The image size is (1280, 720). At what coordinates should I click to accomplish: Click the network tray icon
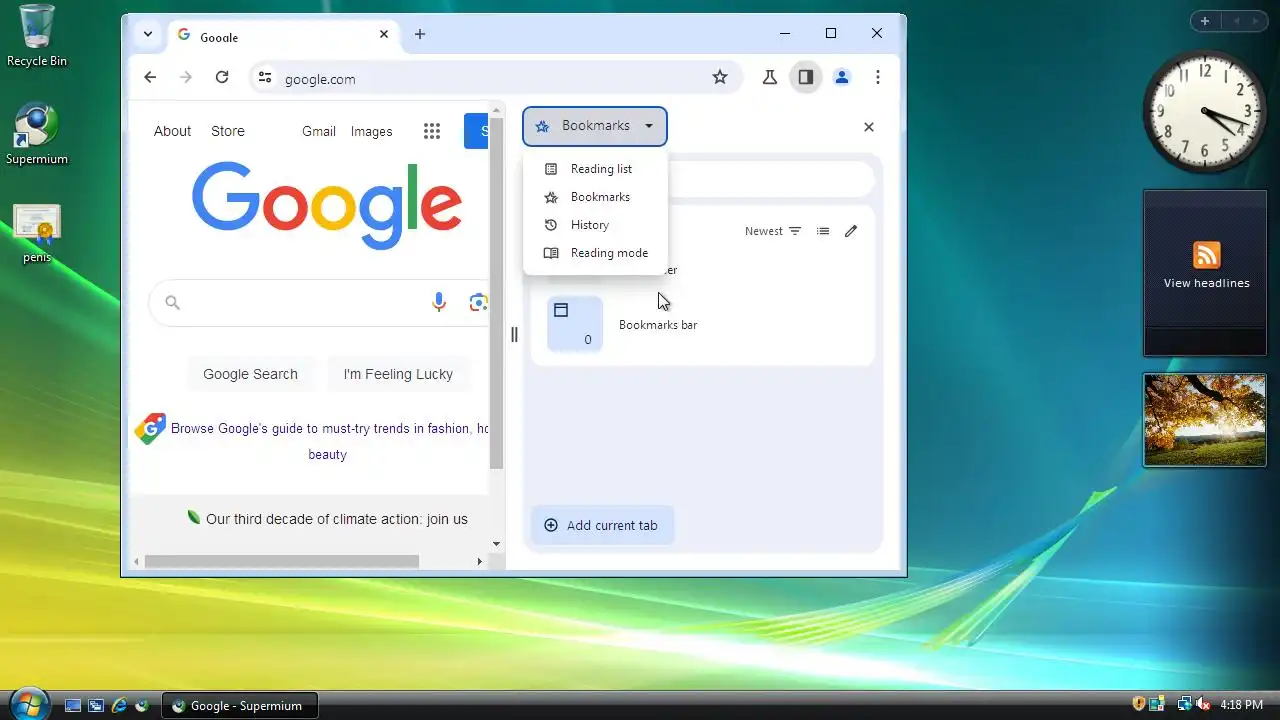[1184, 704]
